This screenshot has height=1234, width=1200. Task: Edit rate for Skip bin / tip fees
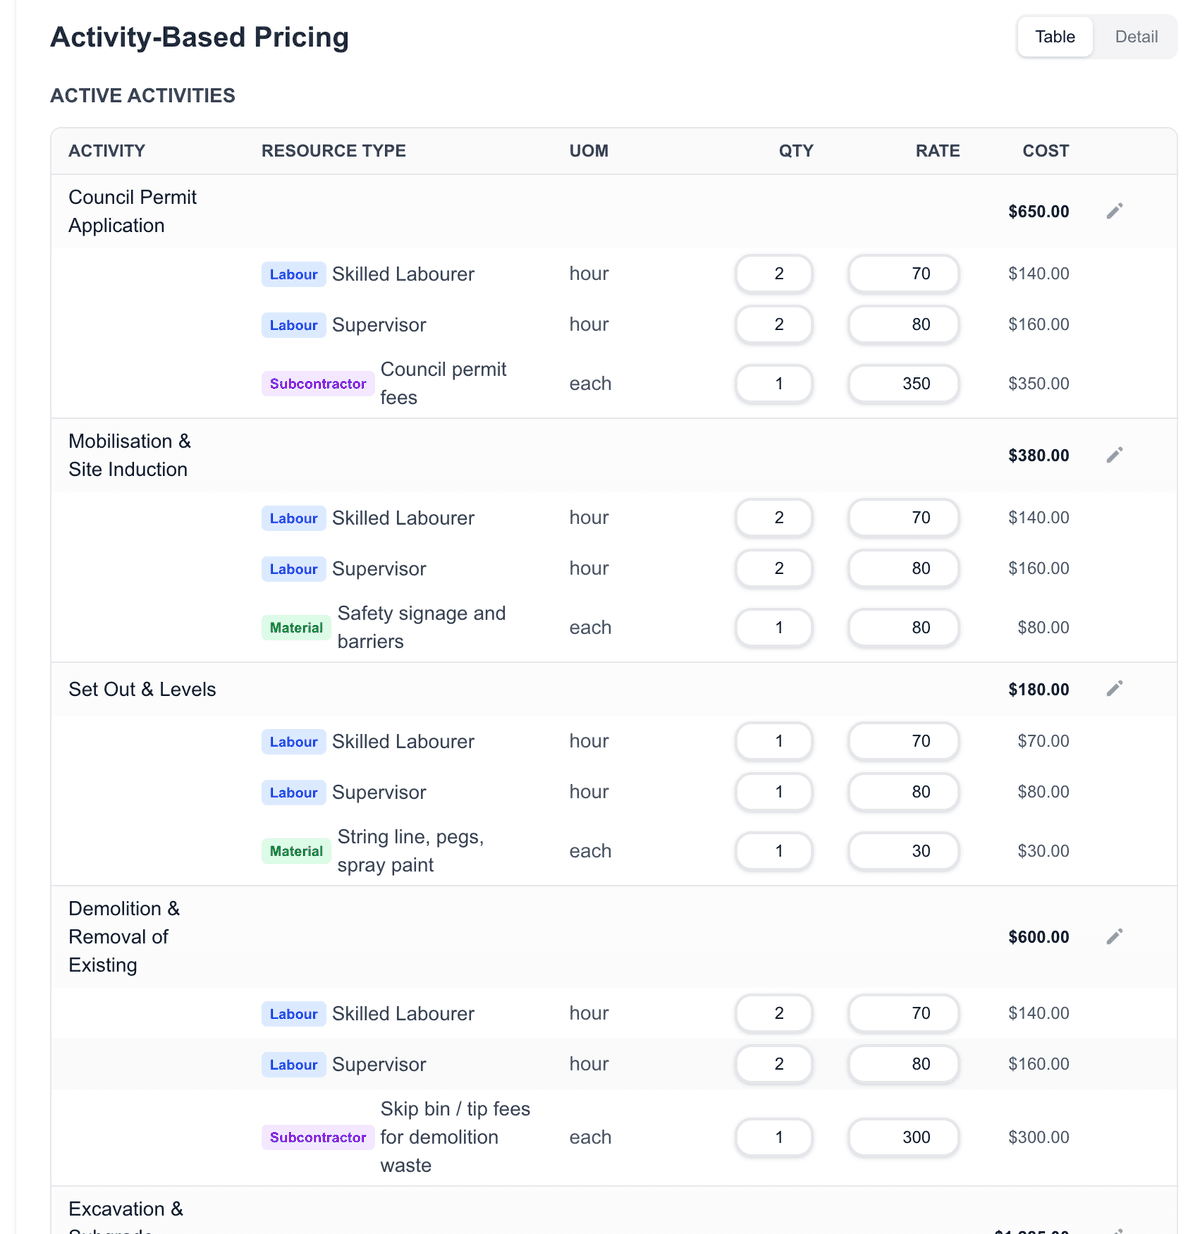(x=903, y=1137)
